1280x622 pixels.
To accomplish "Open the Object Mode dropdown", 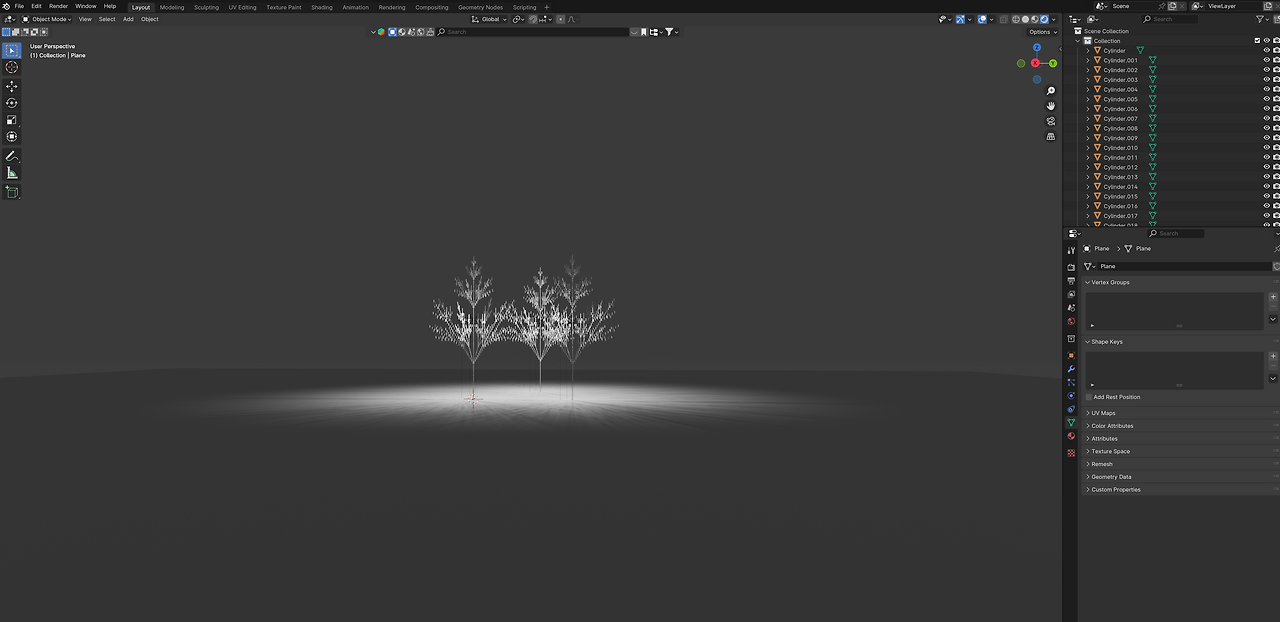I will coord(48,19).
